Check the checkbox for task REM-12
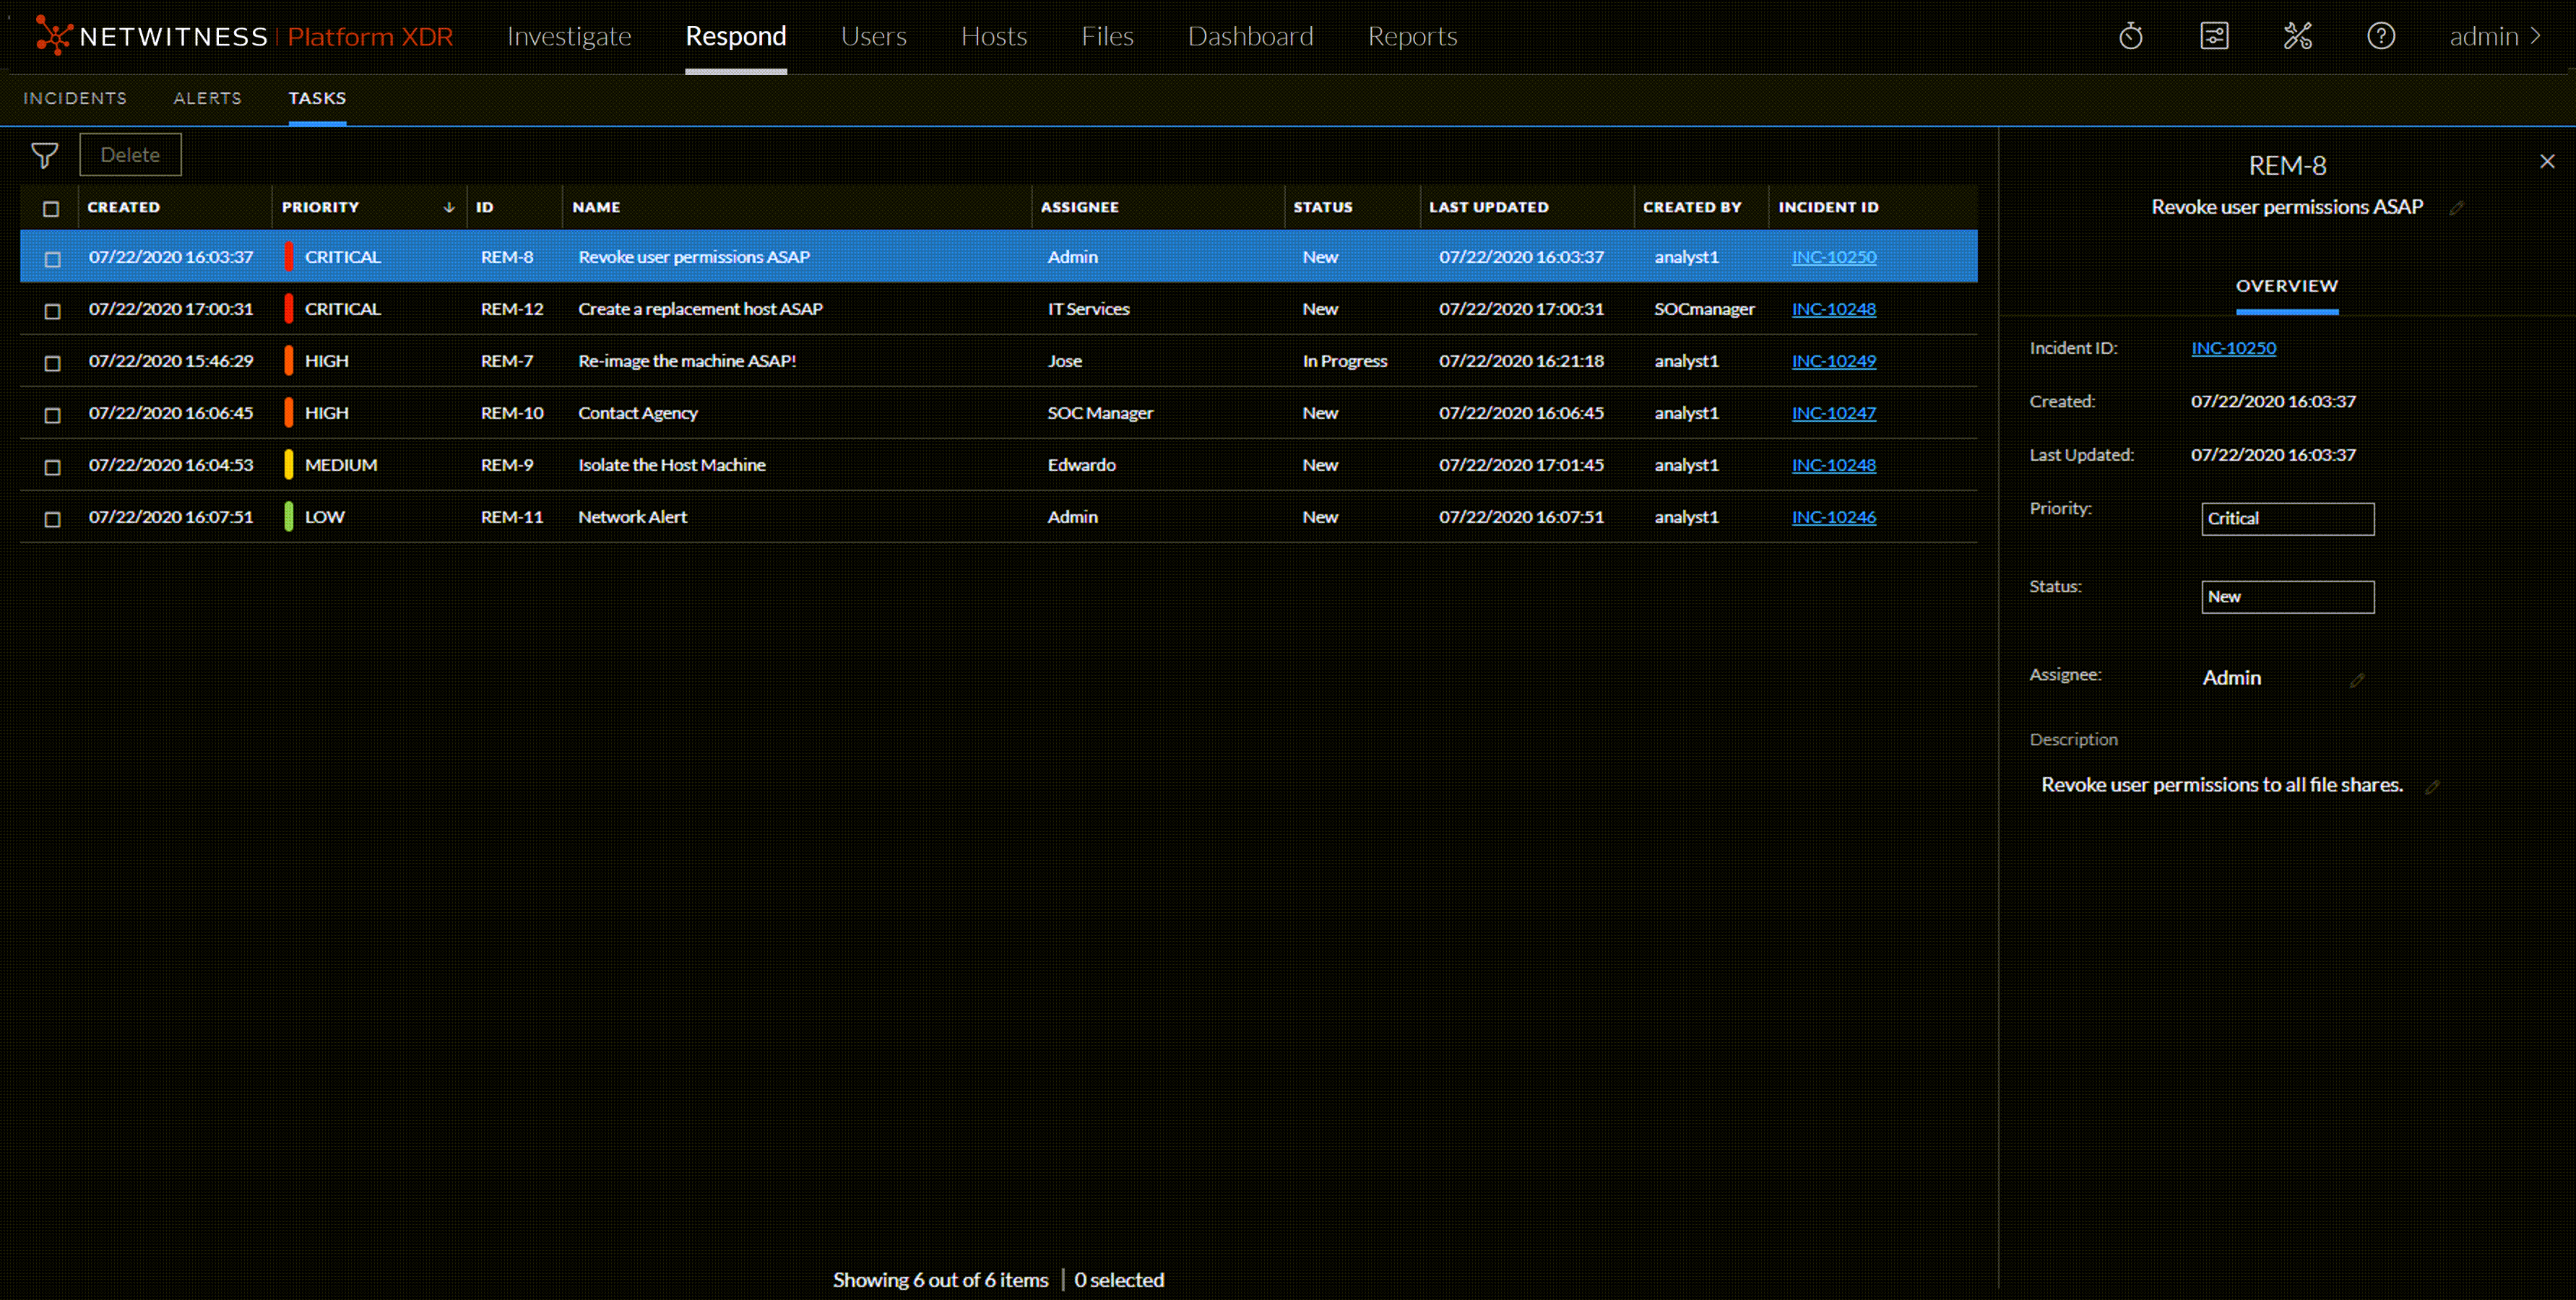The height and width of the screenshot is (1300, 2576). (52, 310)
